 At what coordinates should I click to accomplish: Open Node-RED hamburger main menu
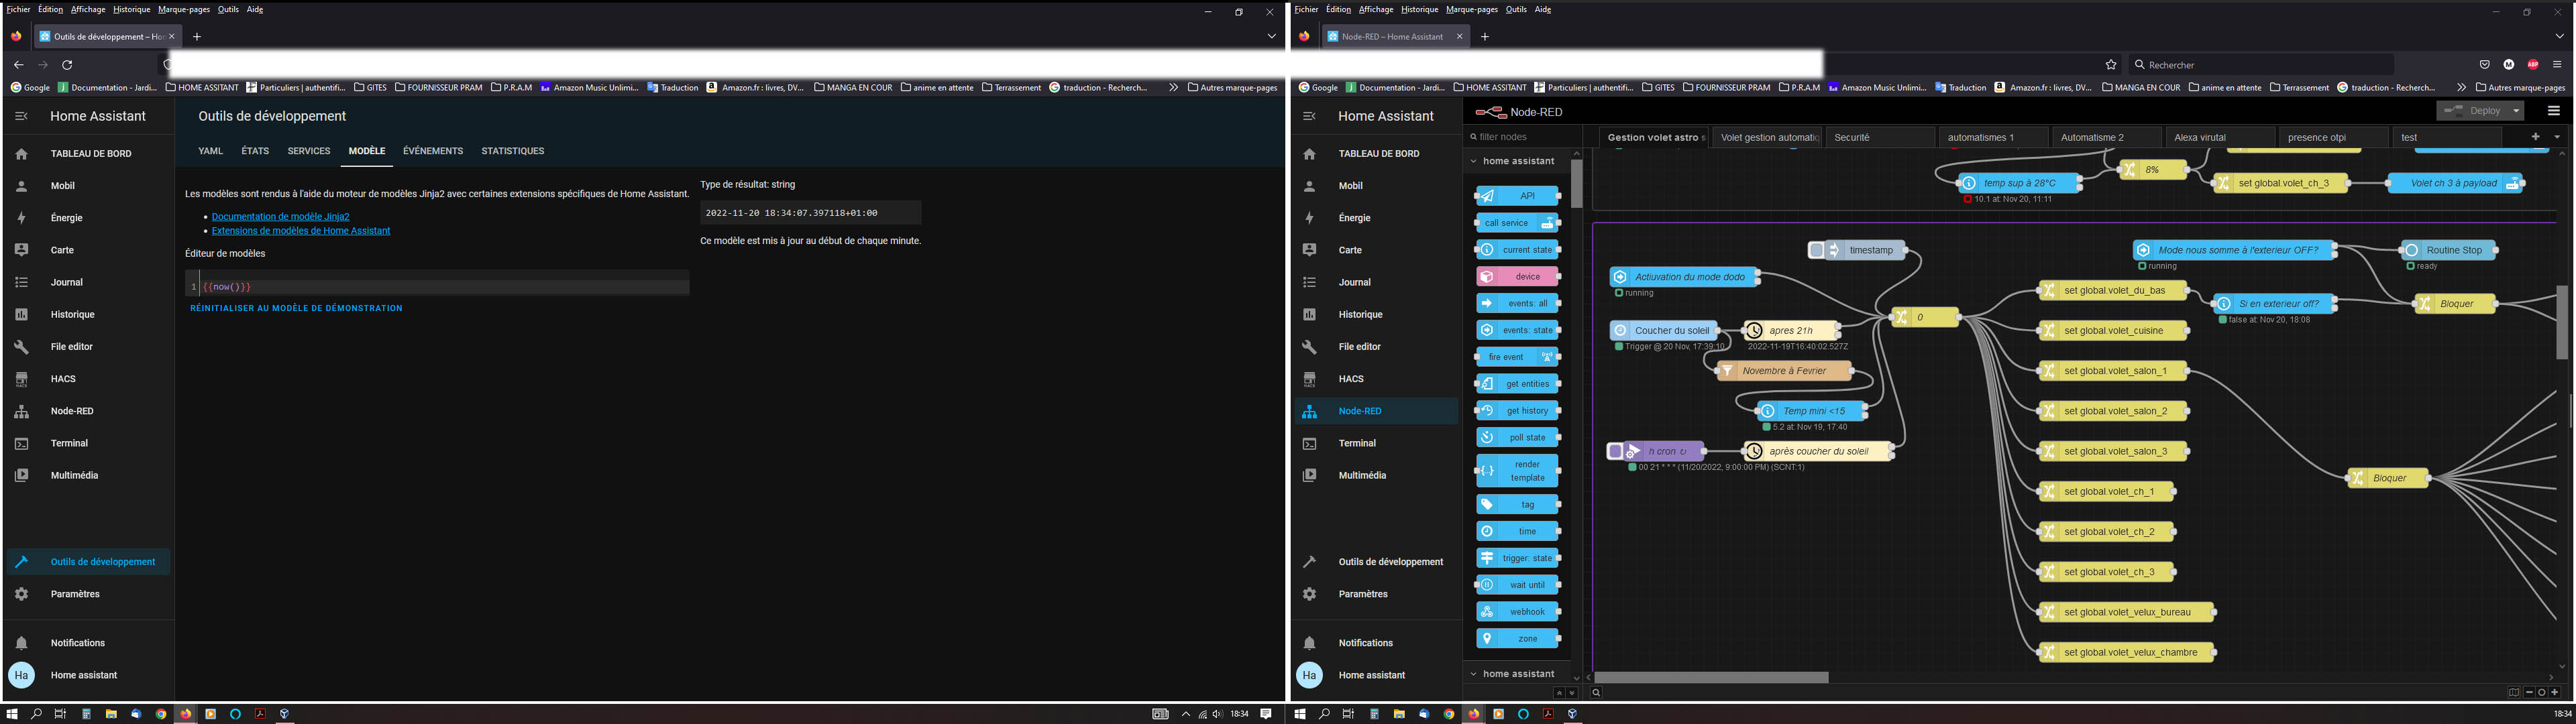click(x=2553, y=111)
